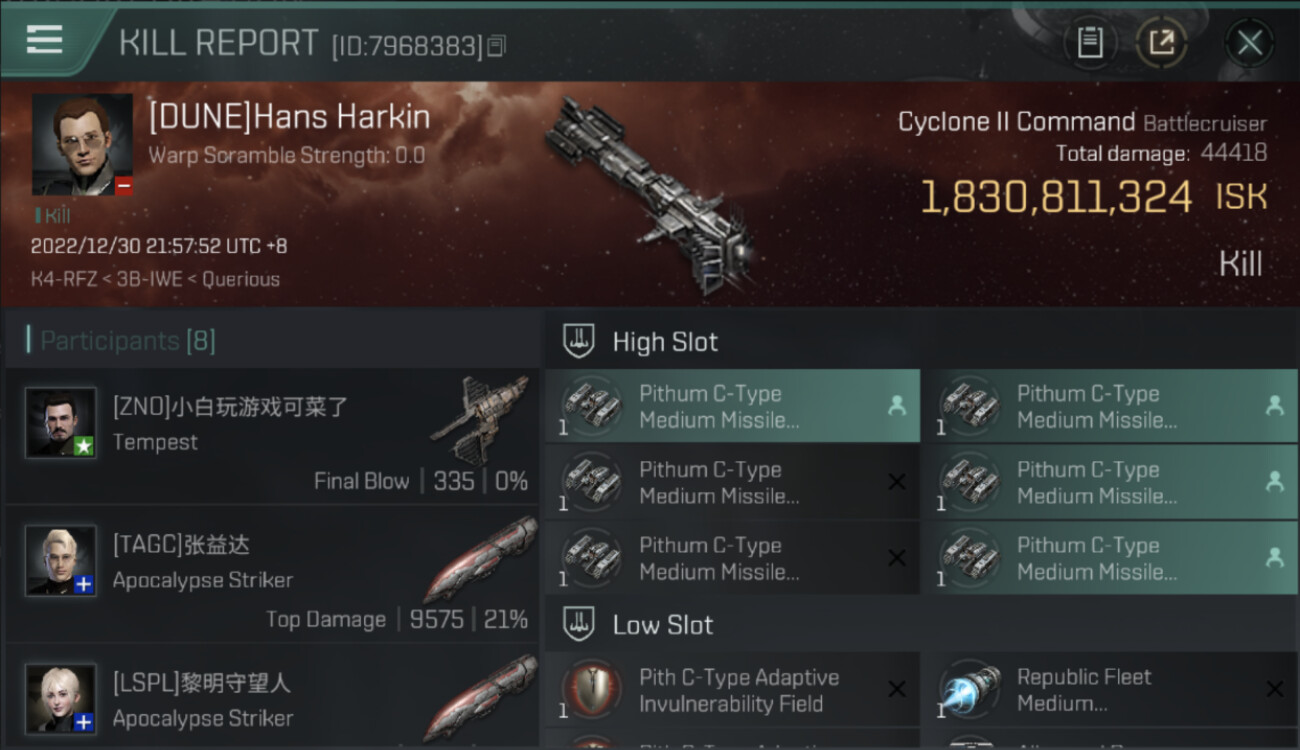Select the Republic Fleet Medium module

(1109, 690)
